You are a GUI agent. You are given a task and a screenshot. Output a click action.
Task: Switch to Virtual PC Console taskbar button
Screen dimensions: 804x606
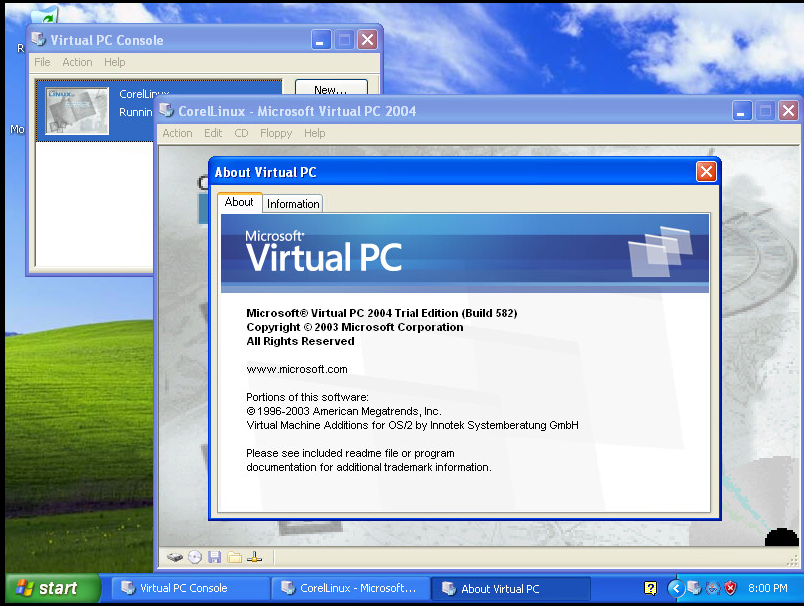(x=184, y=588)
